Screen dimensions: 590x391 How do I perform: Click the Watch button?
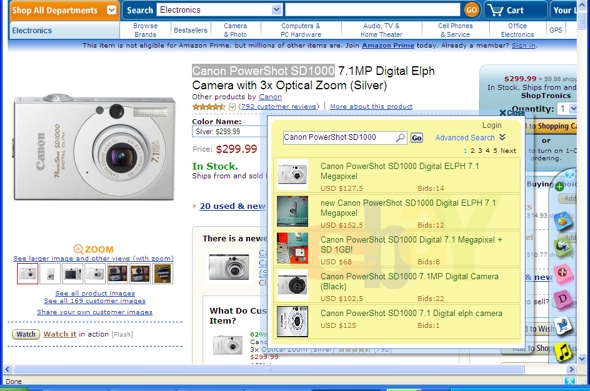coord(26,334)
